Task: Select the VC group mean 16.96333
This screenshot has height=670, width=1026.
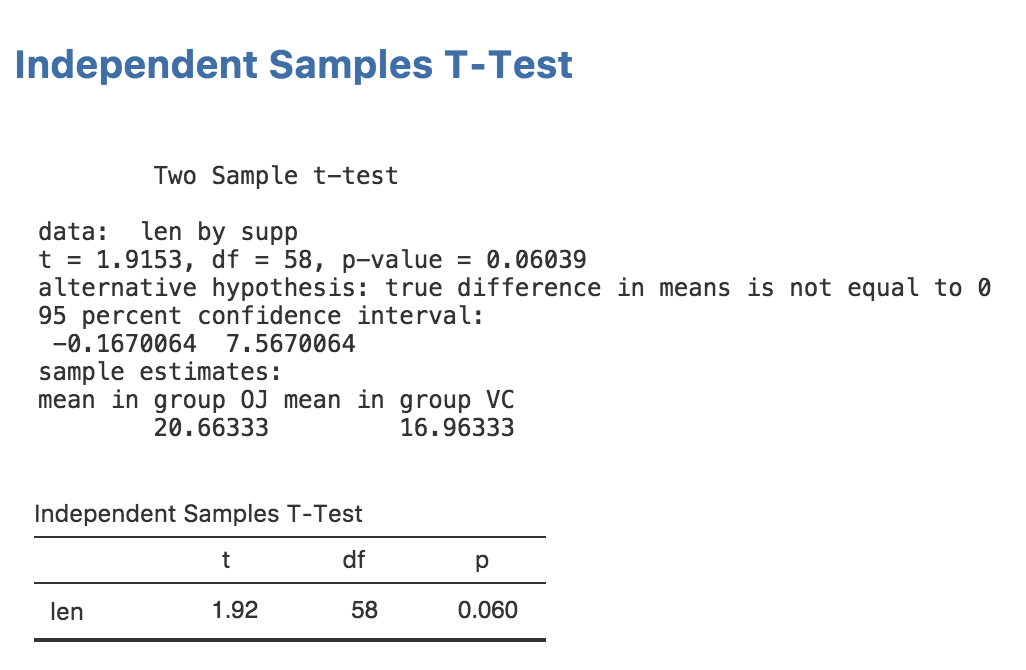Action: [x=457, y=428]
